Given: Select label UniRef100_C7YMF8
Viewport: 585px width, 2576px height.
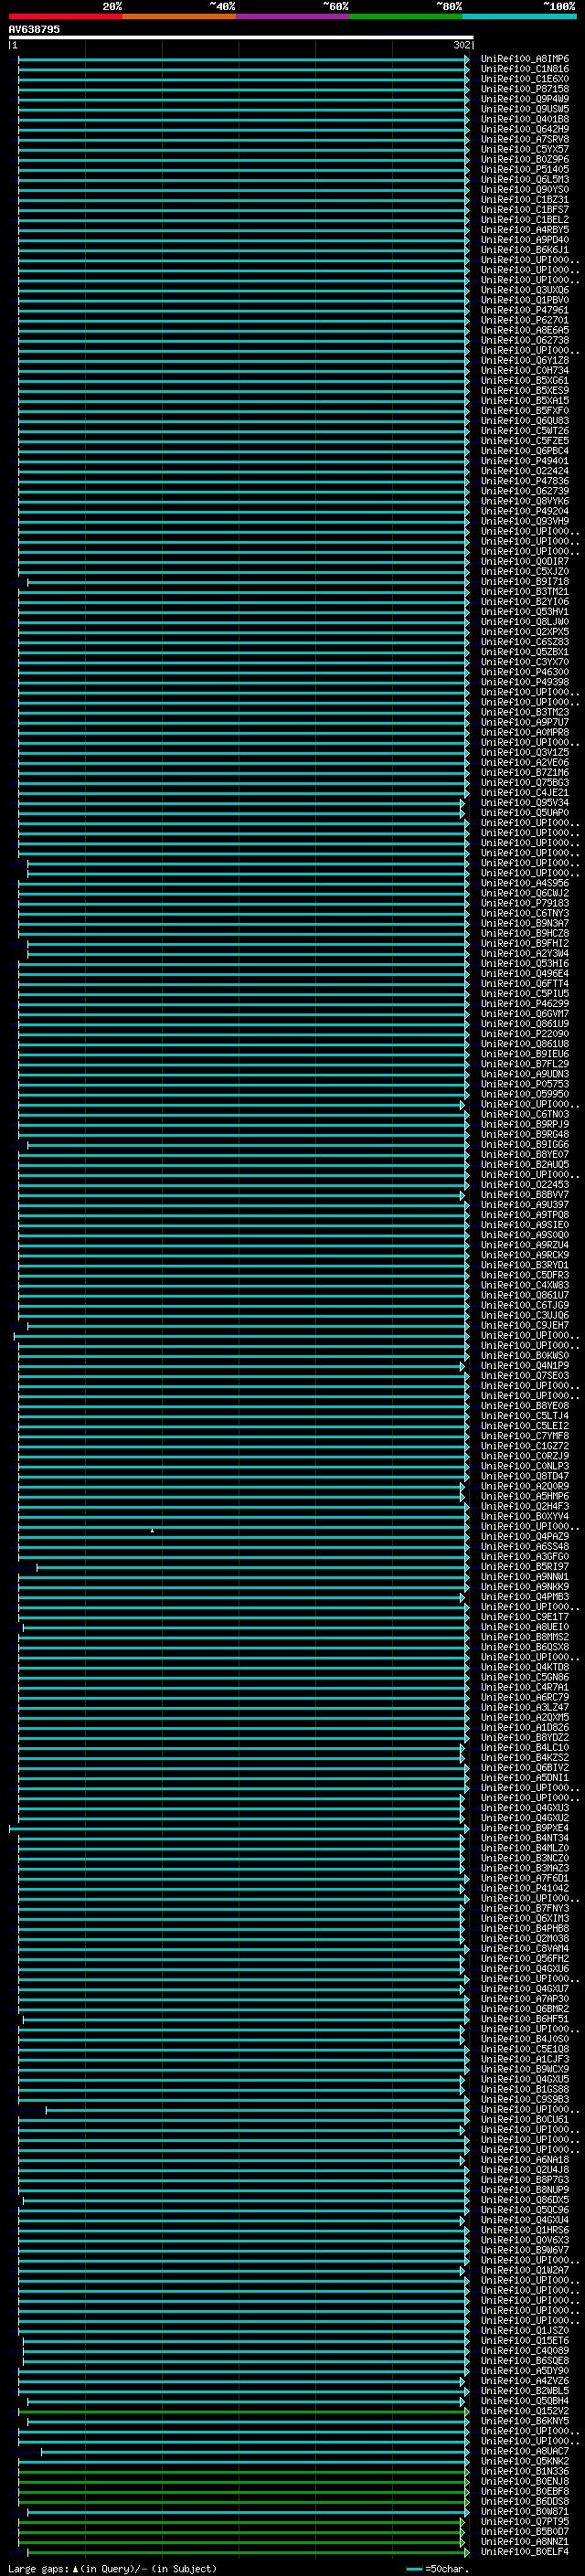Looking at the screenshot, I should pos(525,1436).
